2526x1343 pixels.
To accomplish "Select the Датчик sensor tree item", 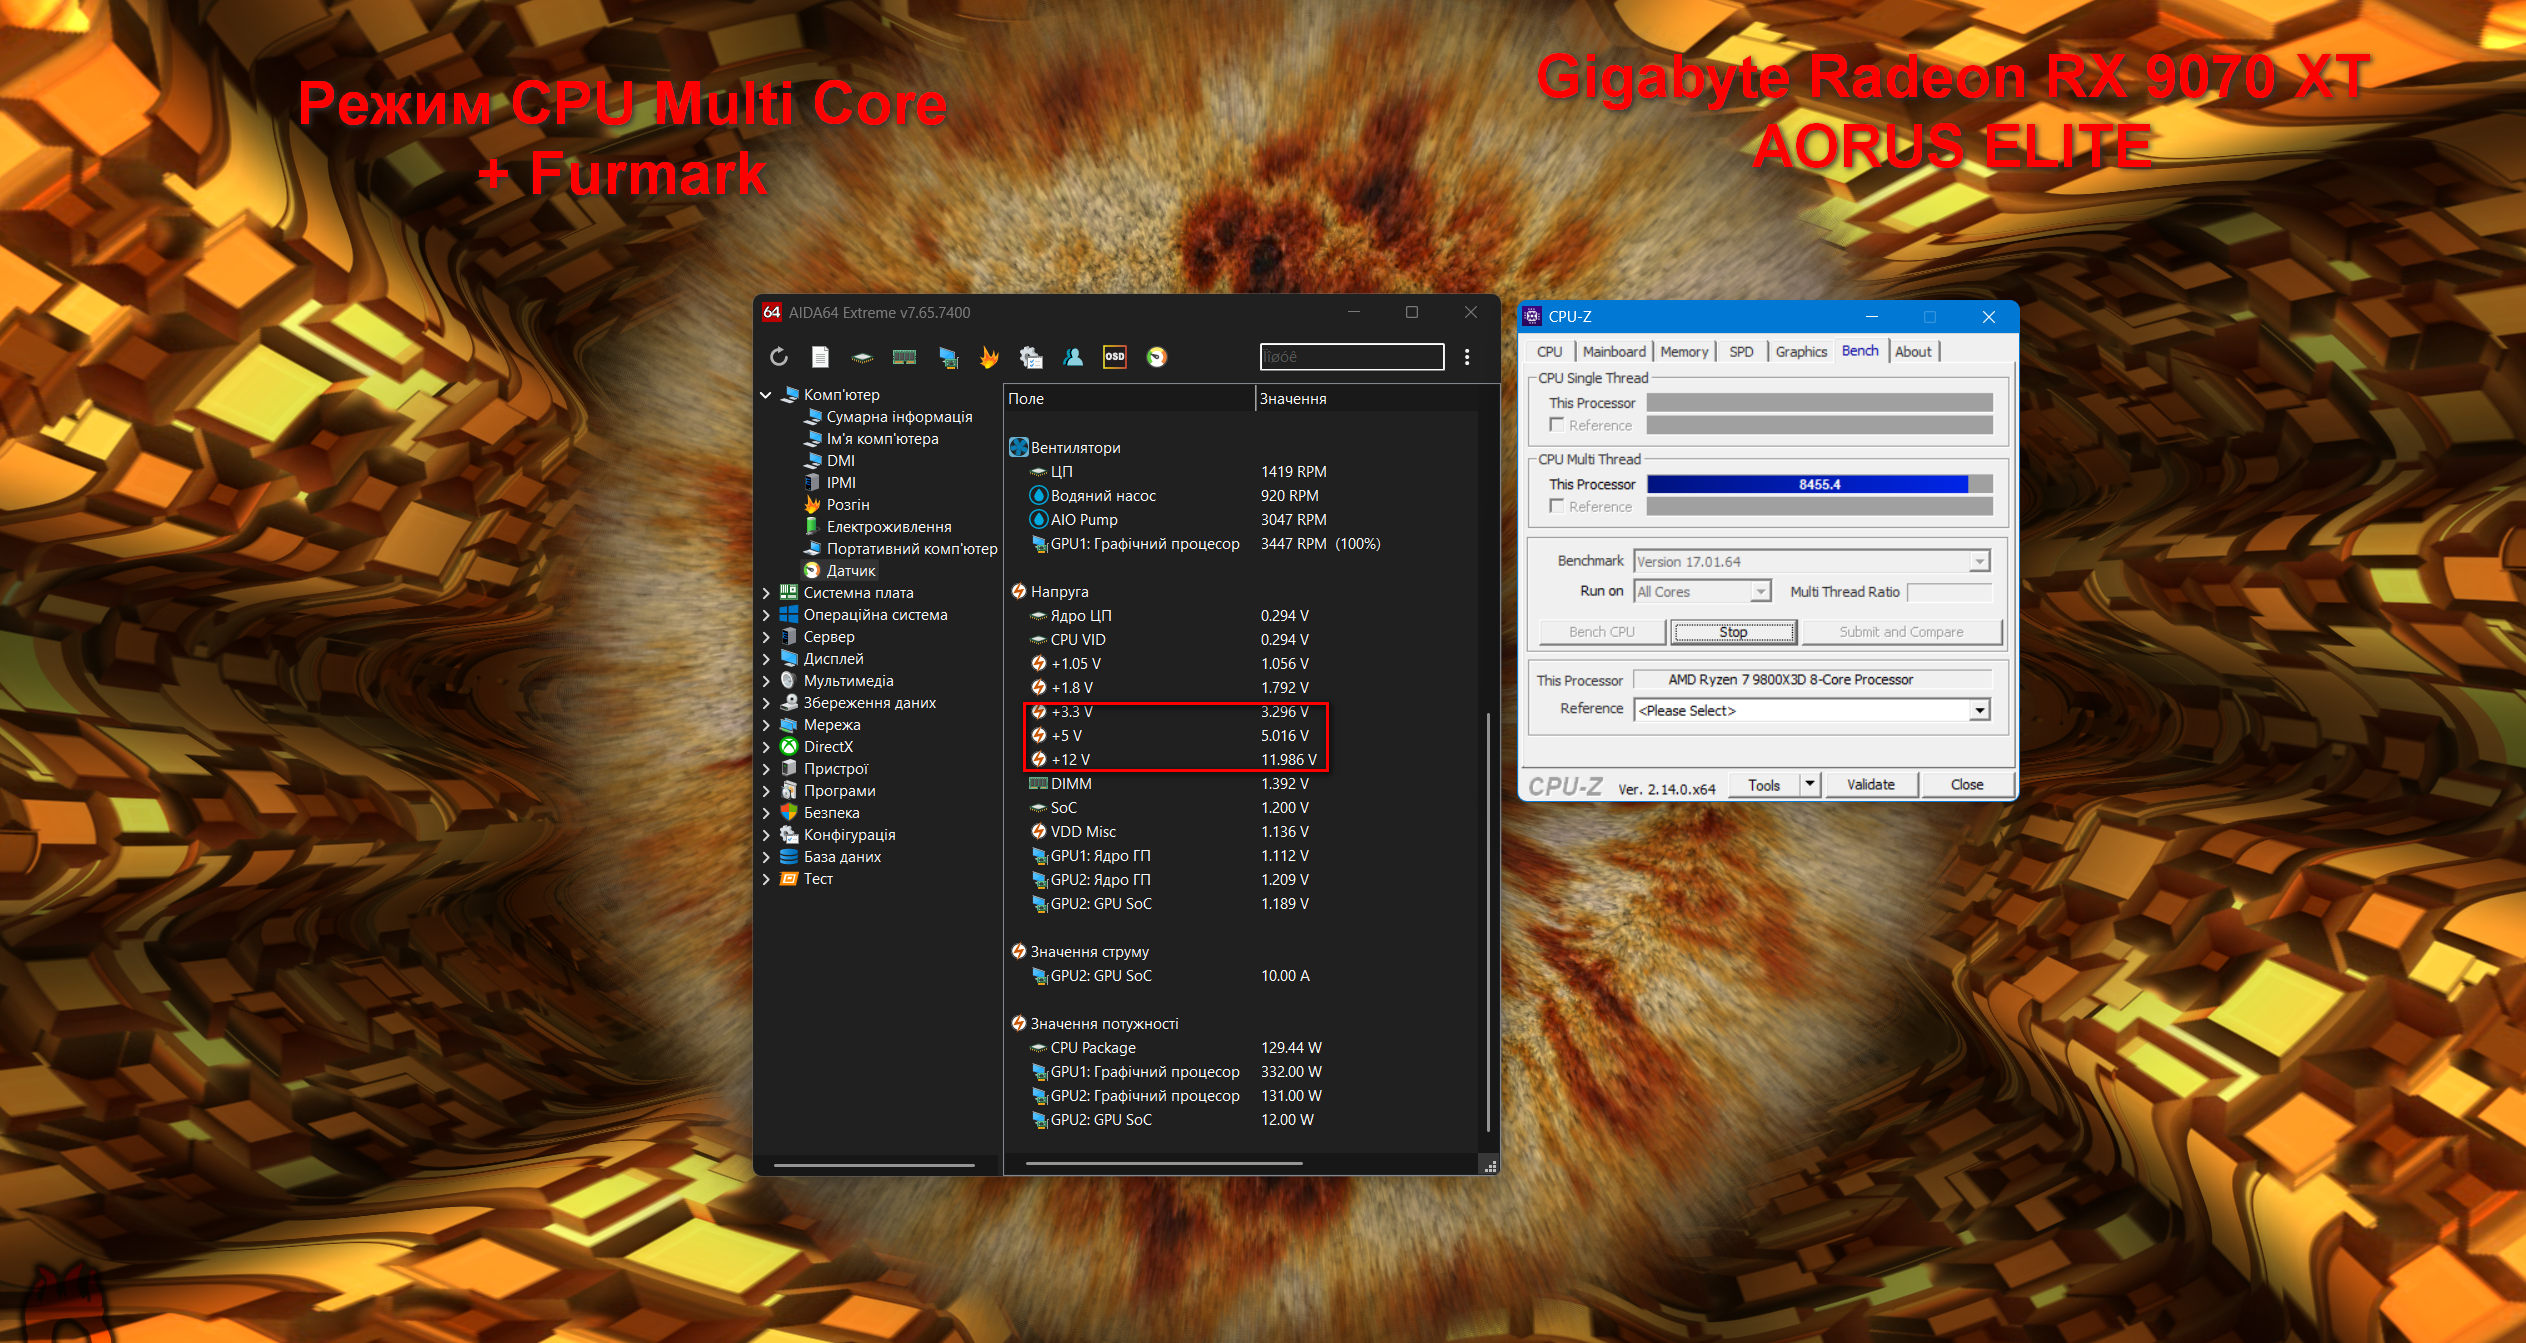I will 850,571.
